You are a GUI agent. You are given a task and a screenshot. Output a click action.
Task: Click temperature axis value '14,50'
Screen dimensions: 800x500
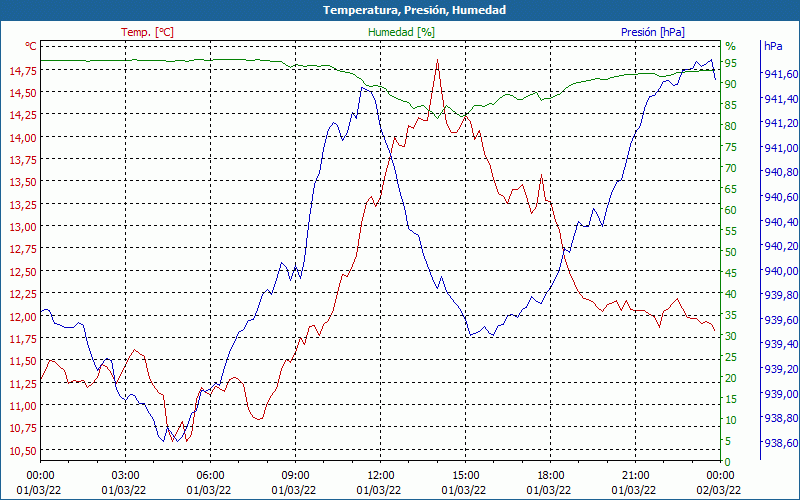pyautogui.click(x=23, y=93)
